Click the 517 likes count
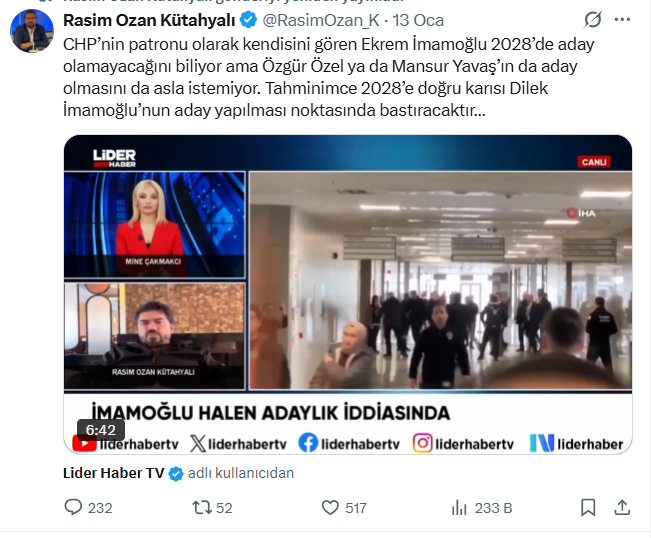The width and height of the screenshot is (651, 538). click(356, 508)
